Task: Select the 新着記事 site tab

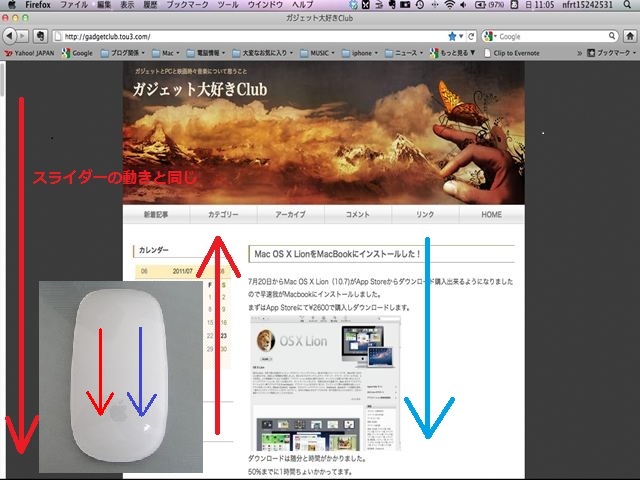Action: (156, 214)
